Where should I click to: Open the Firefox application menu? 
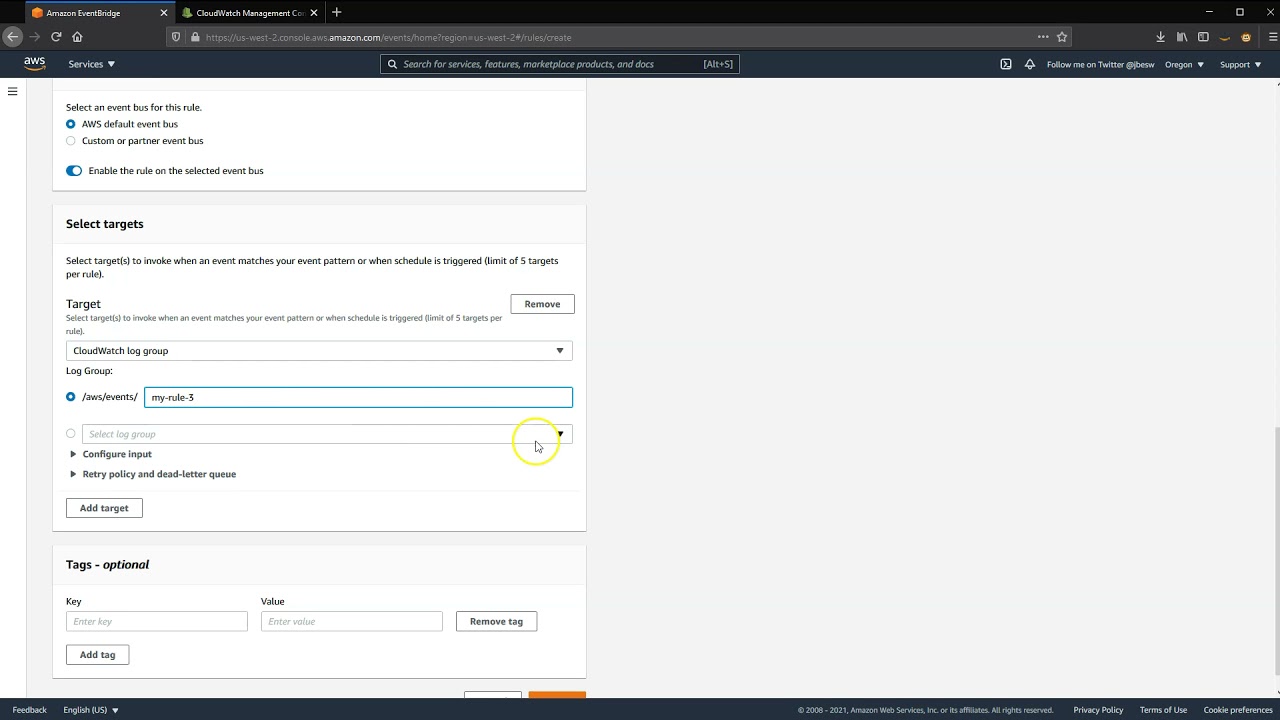(1273, 37)
